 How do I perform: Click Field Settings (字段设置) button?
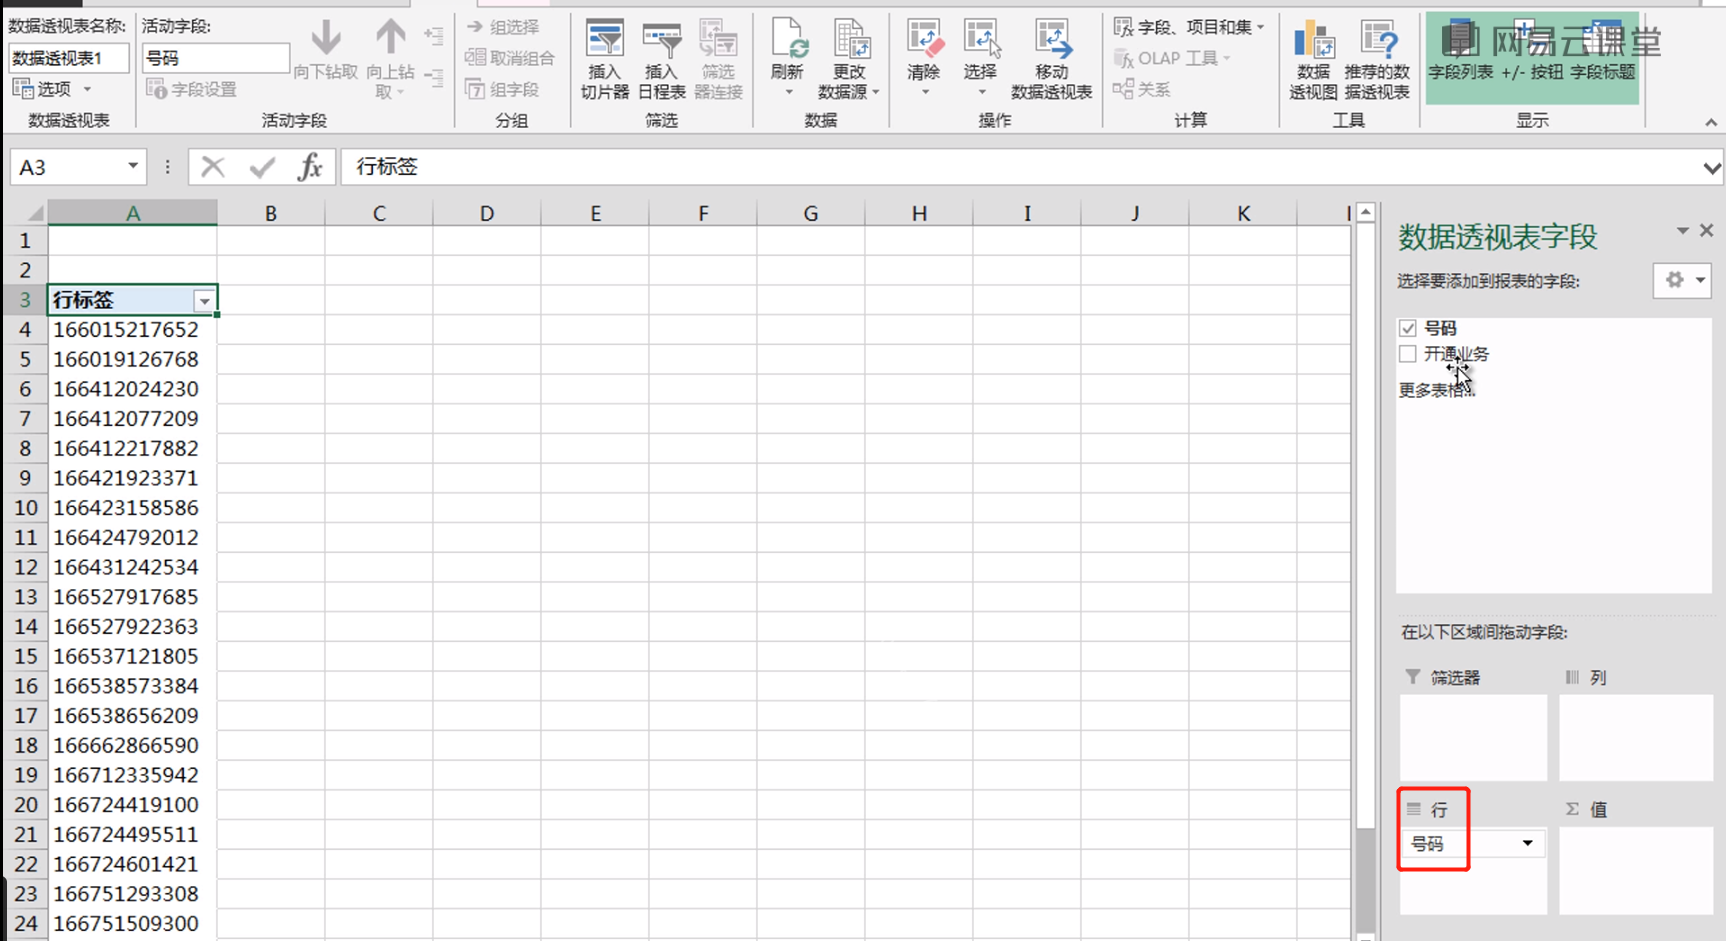click(x=192, y=89)
